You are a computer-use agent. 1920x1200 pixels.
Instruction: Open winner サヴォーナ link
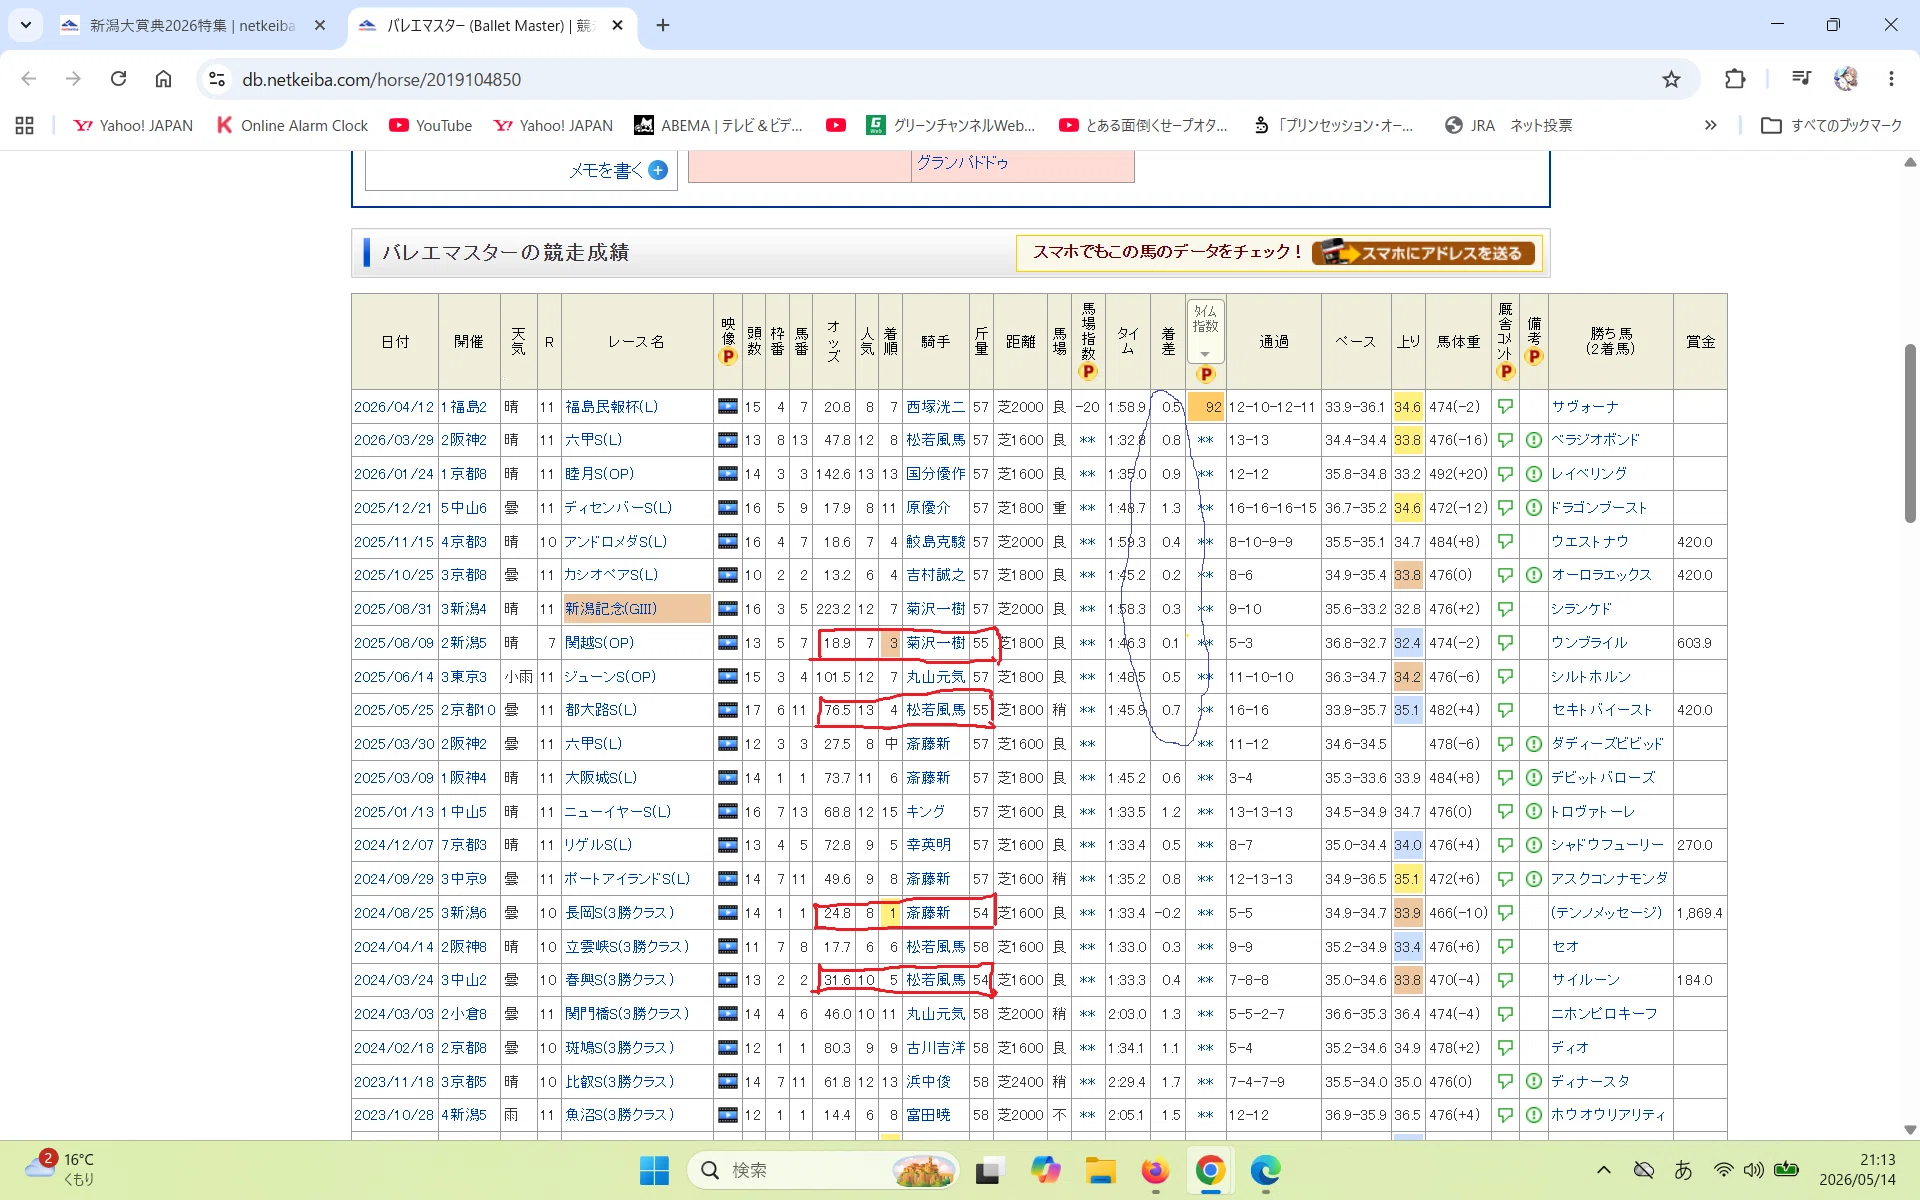pyautogui.click(x=1584, y=406)
